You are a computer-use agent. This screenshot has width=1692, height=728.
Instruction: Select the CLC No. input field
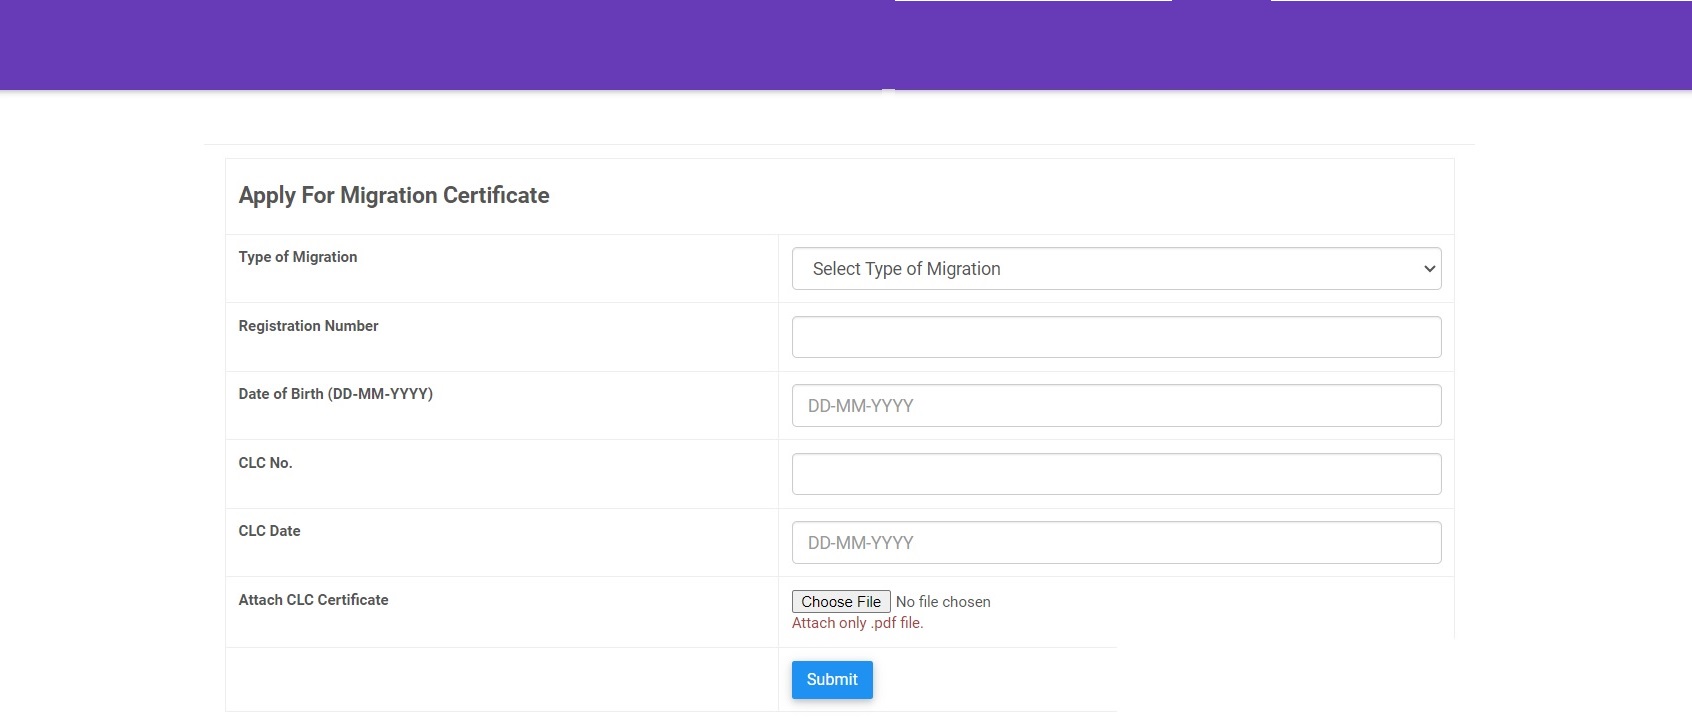coord(1116,474)
